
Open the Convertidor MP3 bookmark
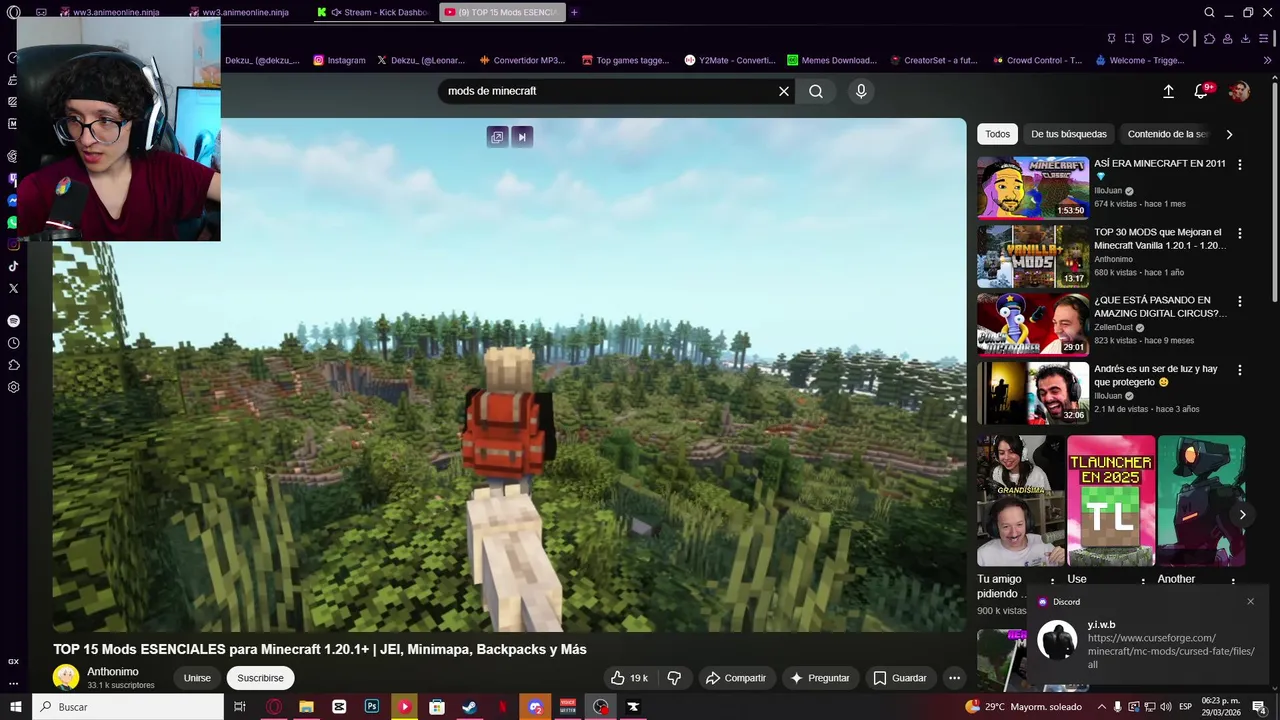coord(522,60)
